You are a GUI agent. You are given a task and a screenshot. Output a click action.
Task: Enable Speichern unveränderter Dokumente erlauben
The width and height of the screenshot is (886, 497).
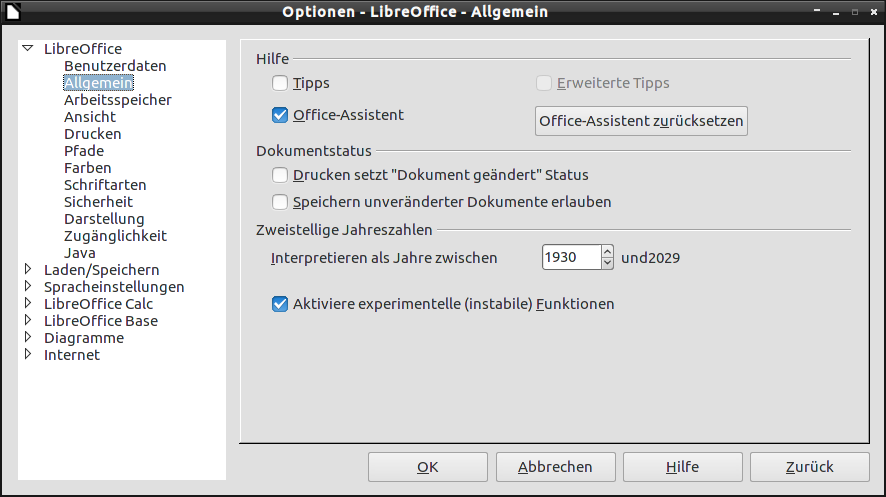(x=280, y=202)
